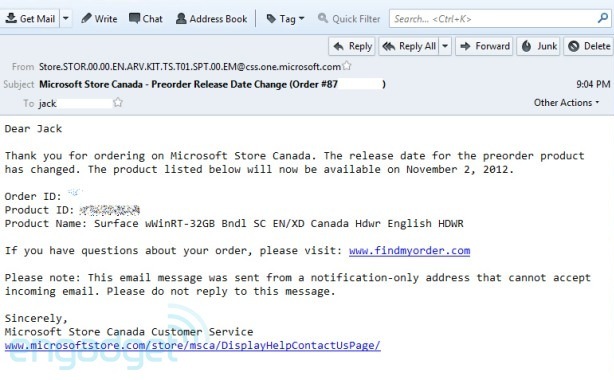Viewport: 614px width, 380px height.
Task: Delete this email message
Action: coord(589,46)
